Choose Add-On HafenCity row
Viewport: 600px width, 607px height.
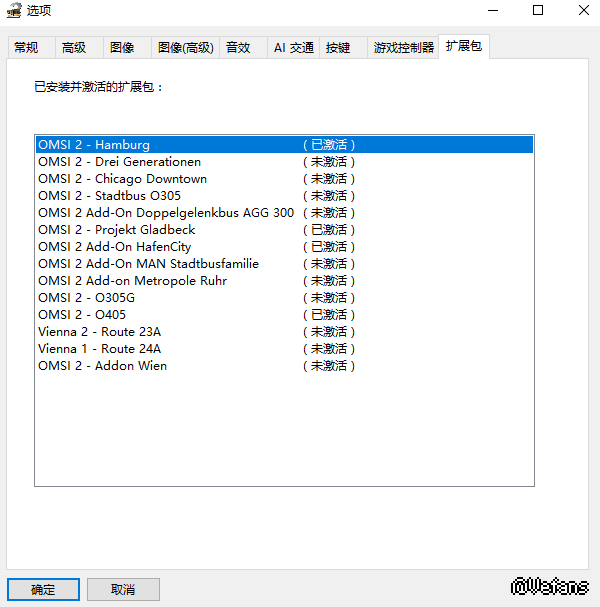pyautogui.click(x=285, y=247)
